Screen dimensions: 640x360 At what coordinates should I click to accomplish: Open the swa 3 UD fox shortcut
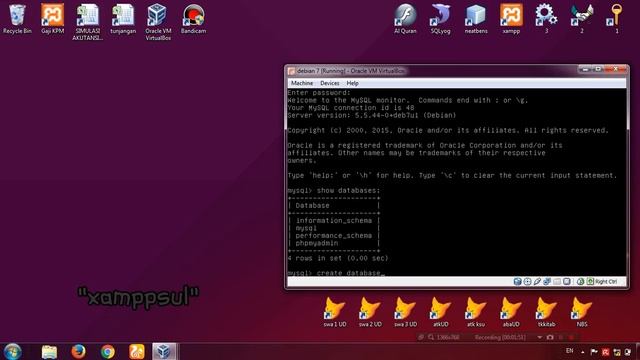click(x=405, y=312)
